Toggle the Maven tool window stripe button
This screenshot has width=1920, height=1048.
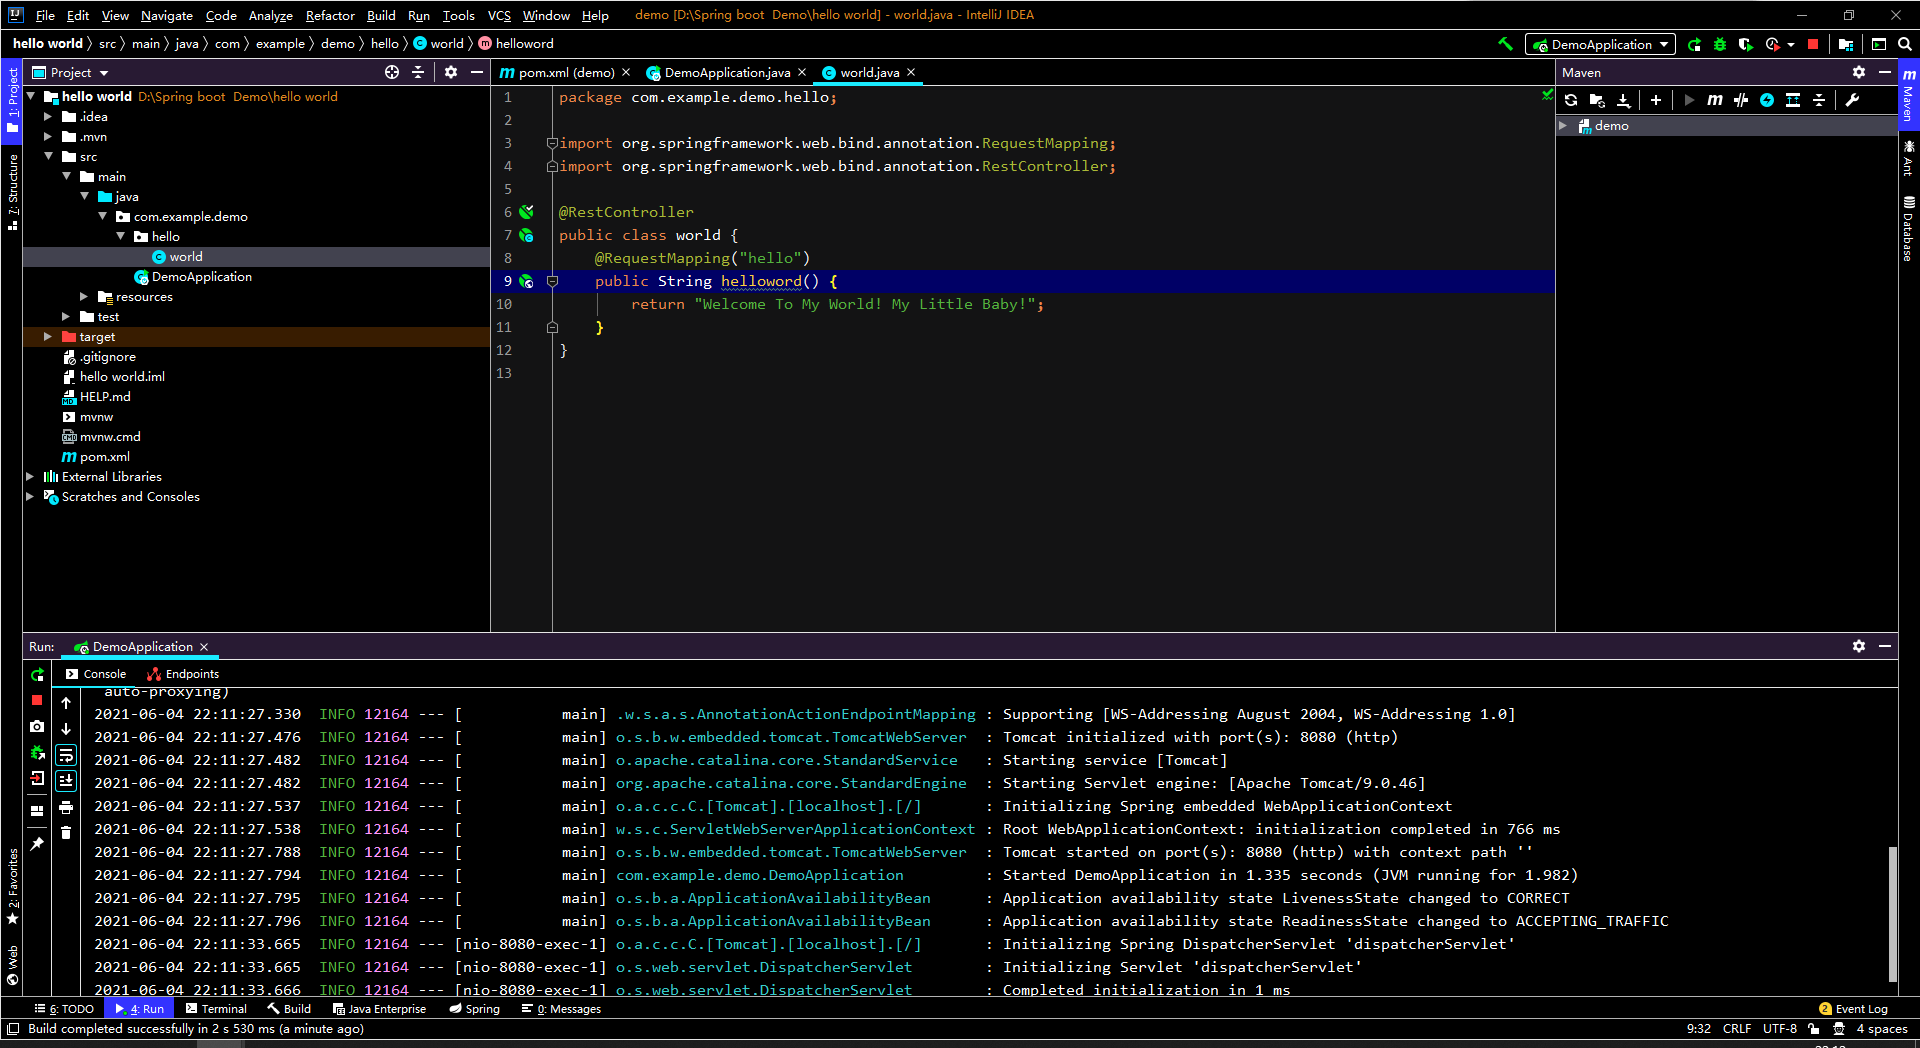point(1909,95)
